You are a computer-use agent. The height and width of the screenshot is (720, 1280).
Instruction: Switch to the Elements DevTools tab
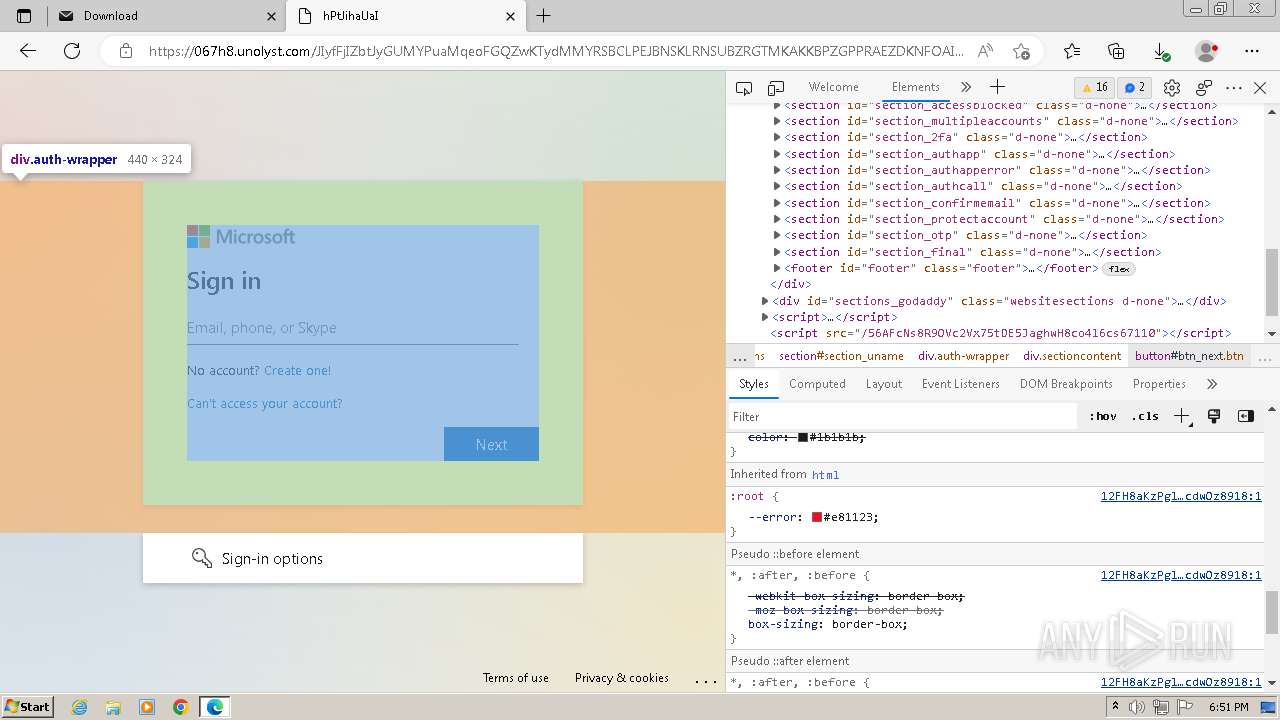915,87
